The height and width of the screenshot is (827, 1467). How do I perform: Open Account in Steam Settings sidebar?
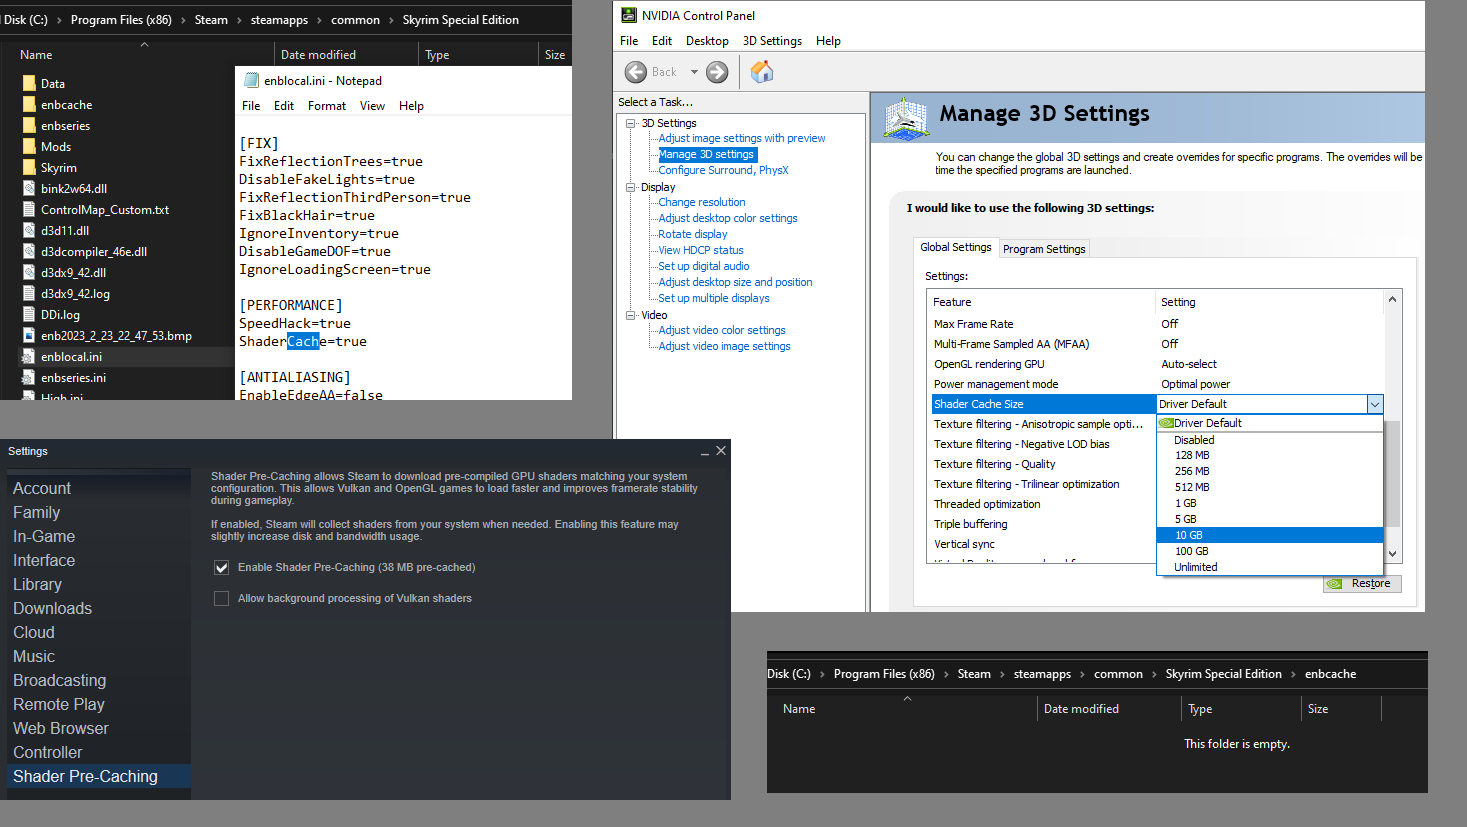[x=42, y=488]
